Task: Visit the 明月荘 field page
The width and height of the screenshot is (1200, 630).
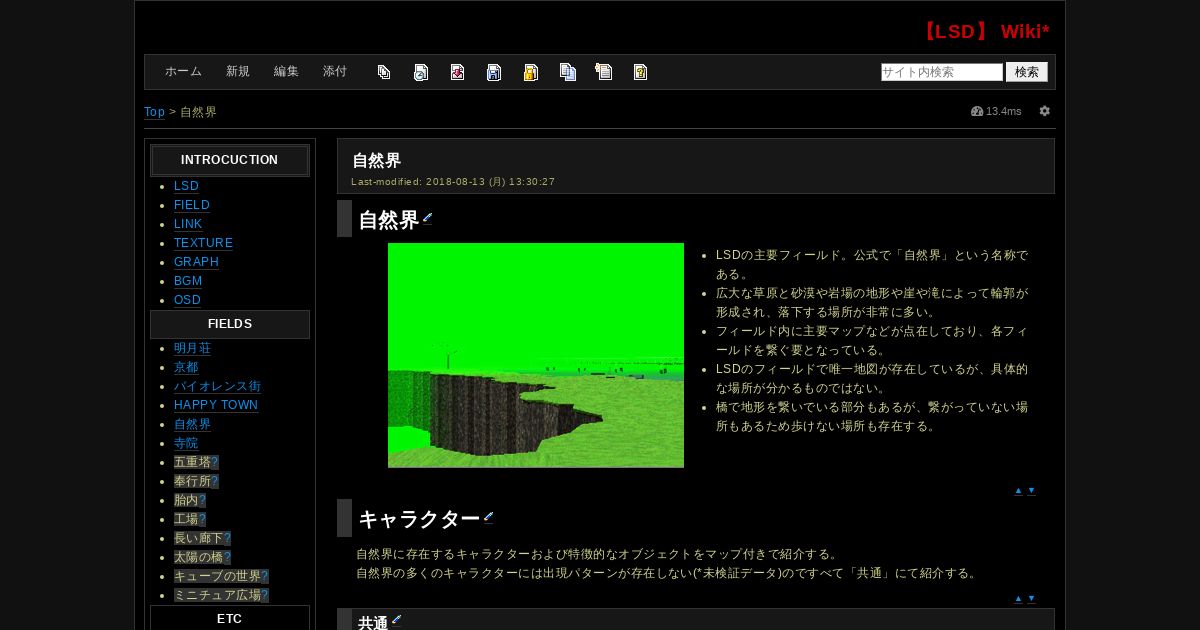Action: pyautogui.click(x=192, y=348)
